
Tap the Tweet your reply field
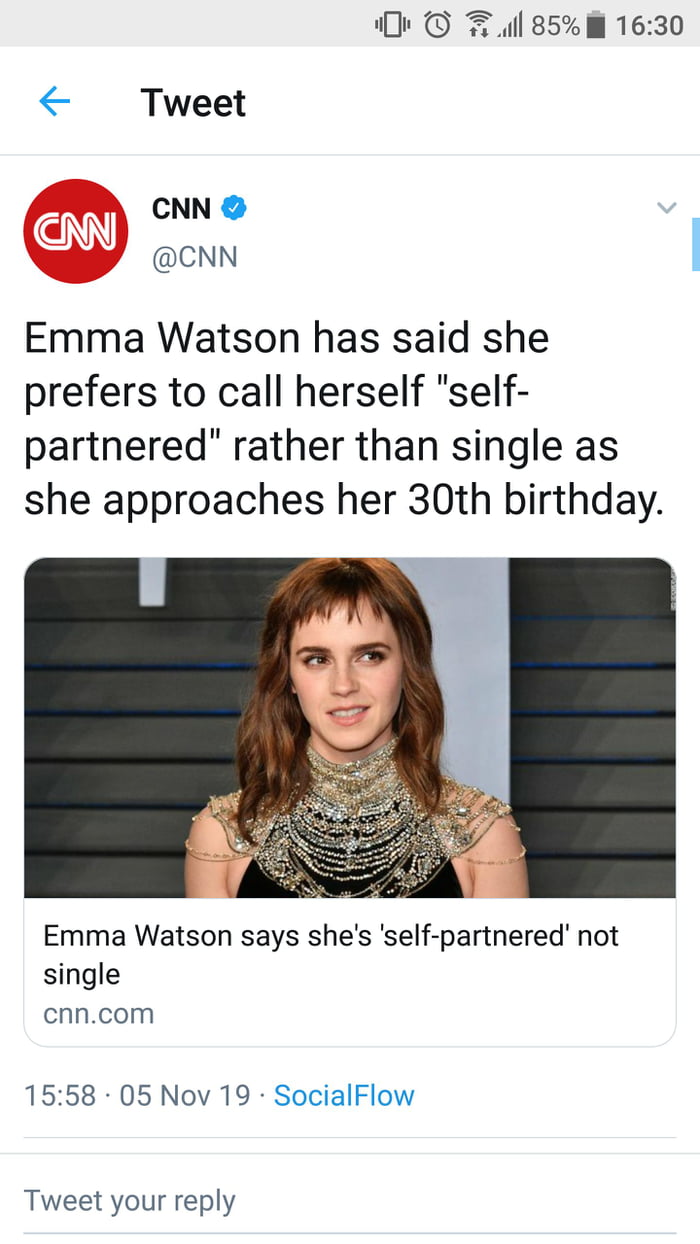point(130,1200)
